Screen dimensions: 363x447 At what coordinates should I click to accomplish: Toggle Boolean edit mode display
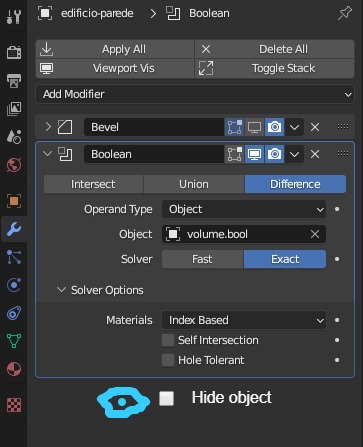(x=234, y=154)
